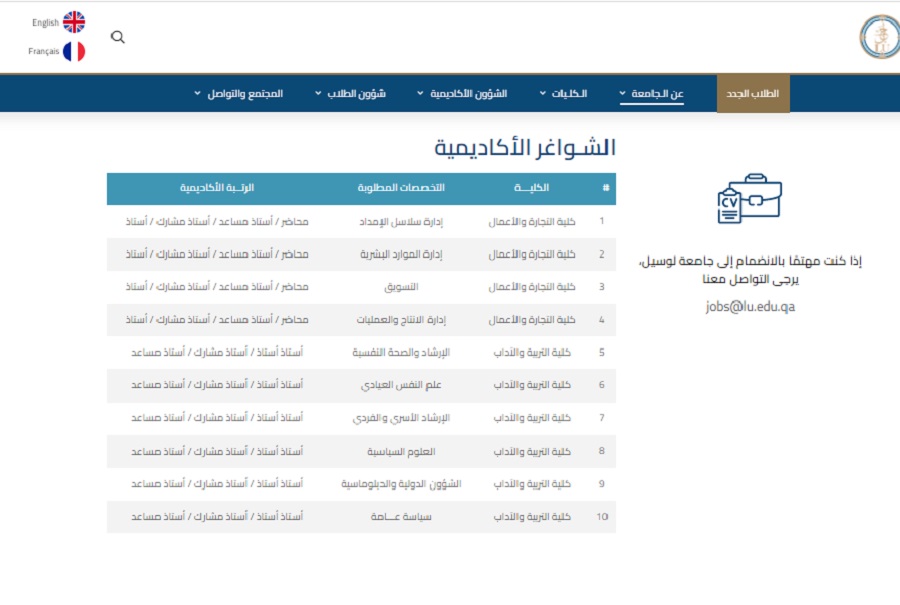900x605 pixels.
Task: Click the الرتبة الأكاديمية column header
Action: pos(217,188)
